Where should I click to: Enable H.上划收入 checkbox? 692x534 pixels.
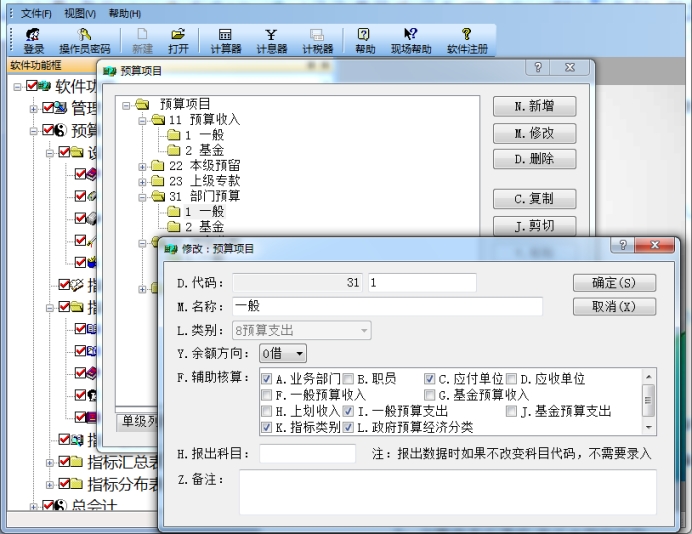click(x=267, y=411)
